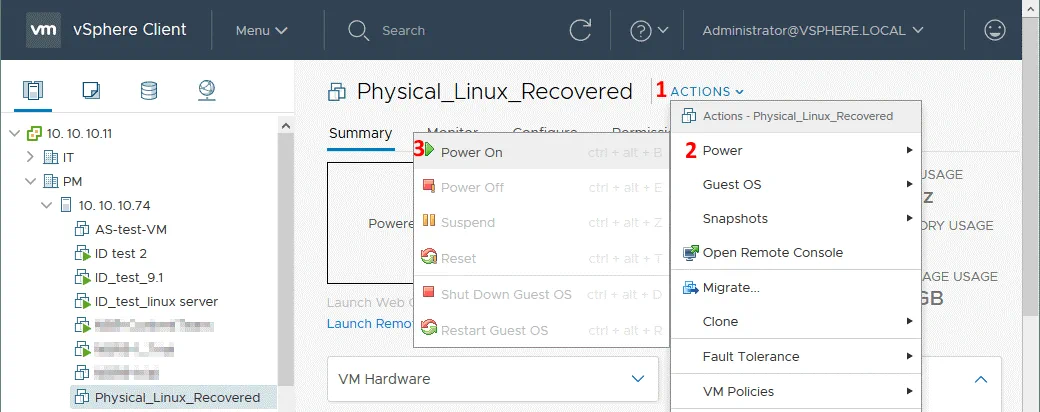This screenshot has height=412, width=1040.
Task: Expand the IT datacenter tree node
Action: click(x=30, y=157)
